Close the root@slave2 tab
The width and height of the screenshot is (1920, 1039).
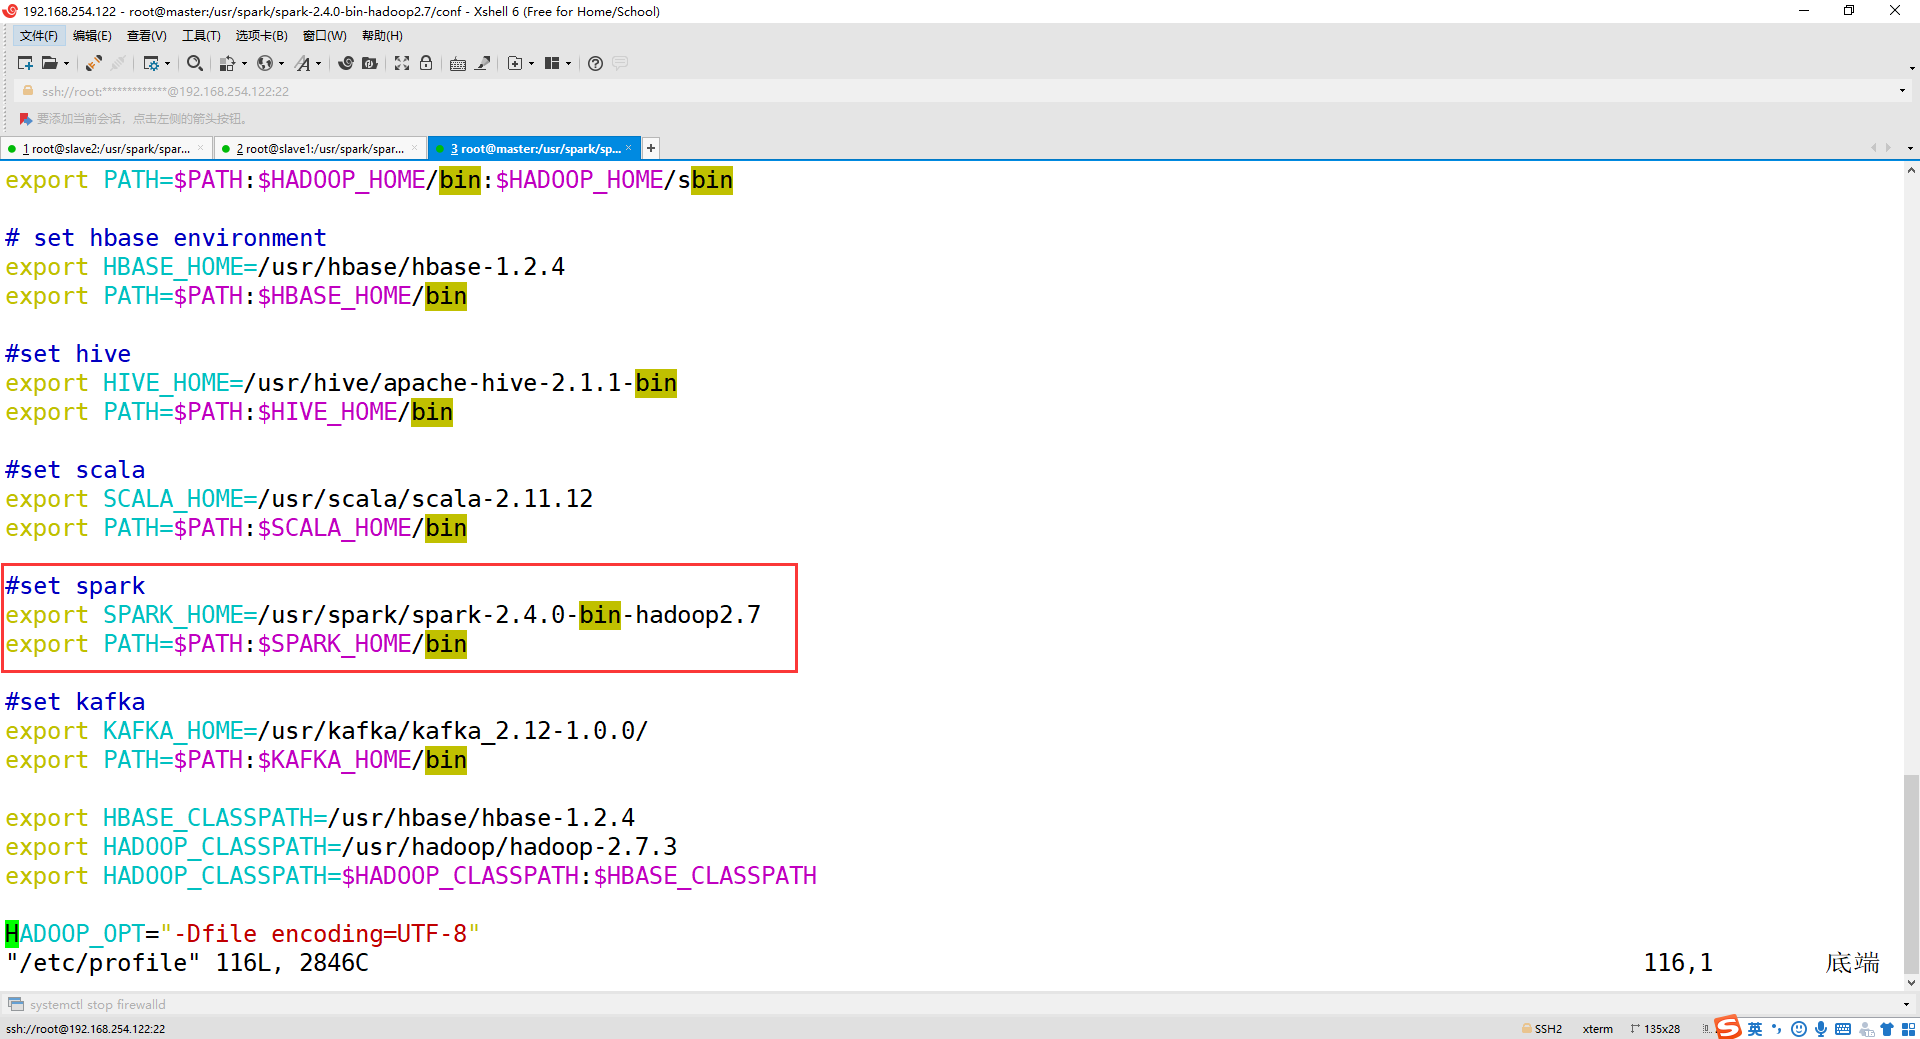pyautogui.click(x=200, y=148)
